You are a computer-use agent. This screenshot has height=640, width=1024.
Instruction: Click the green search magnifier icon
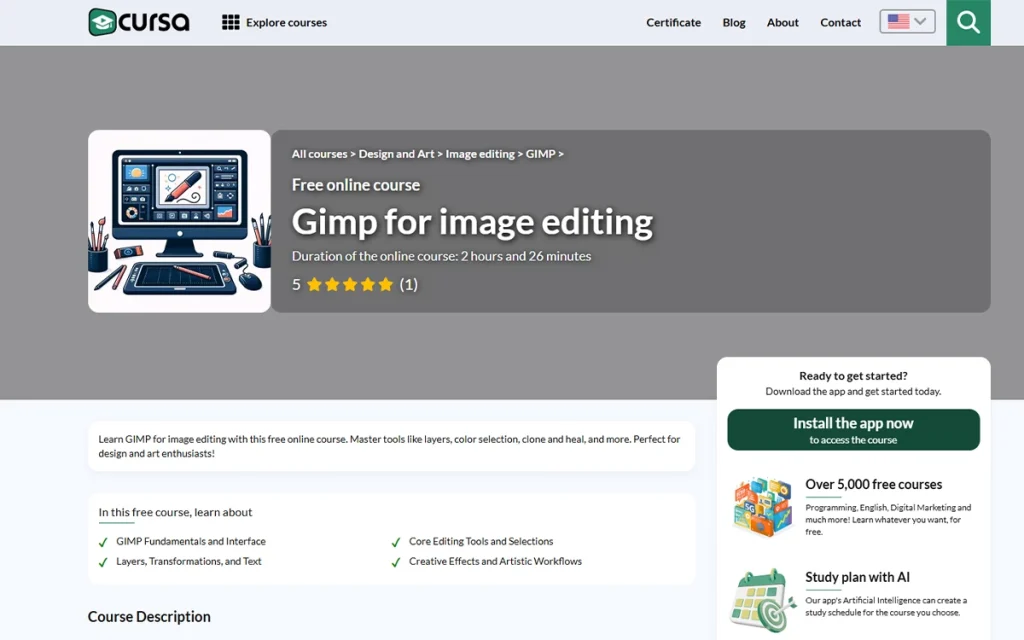(968, 22)
